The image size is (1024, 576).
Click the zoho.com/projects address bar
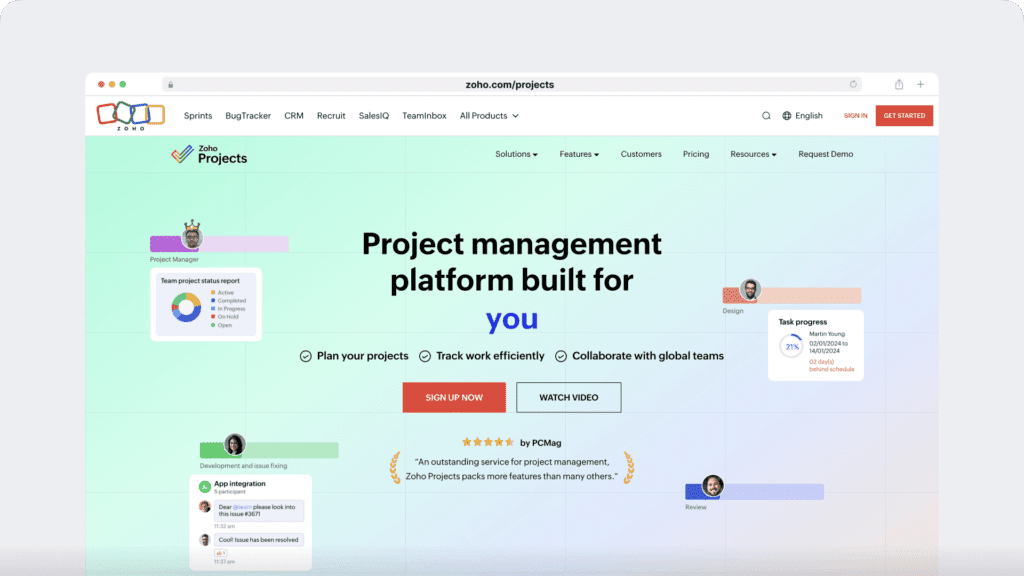point(512,84)
